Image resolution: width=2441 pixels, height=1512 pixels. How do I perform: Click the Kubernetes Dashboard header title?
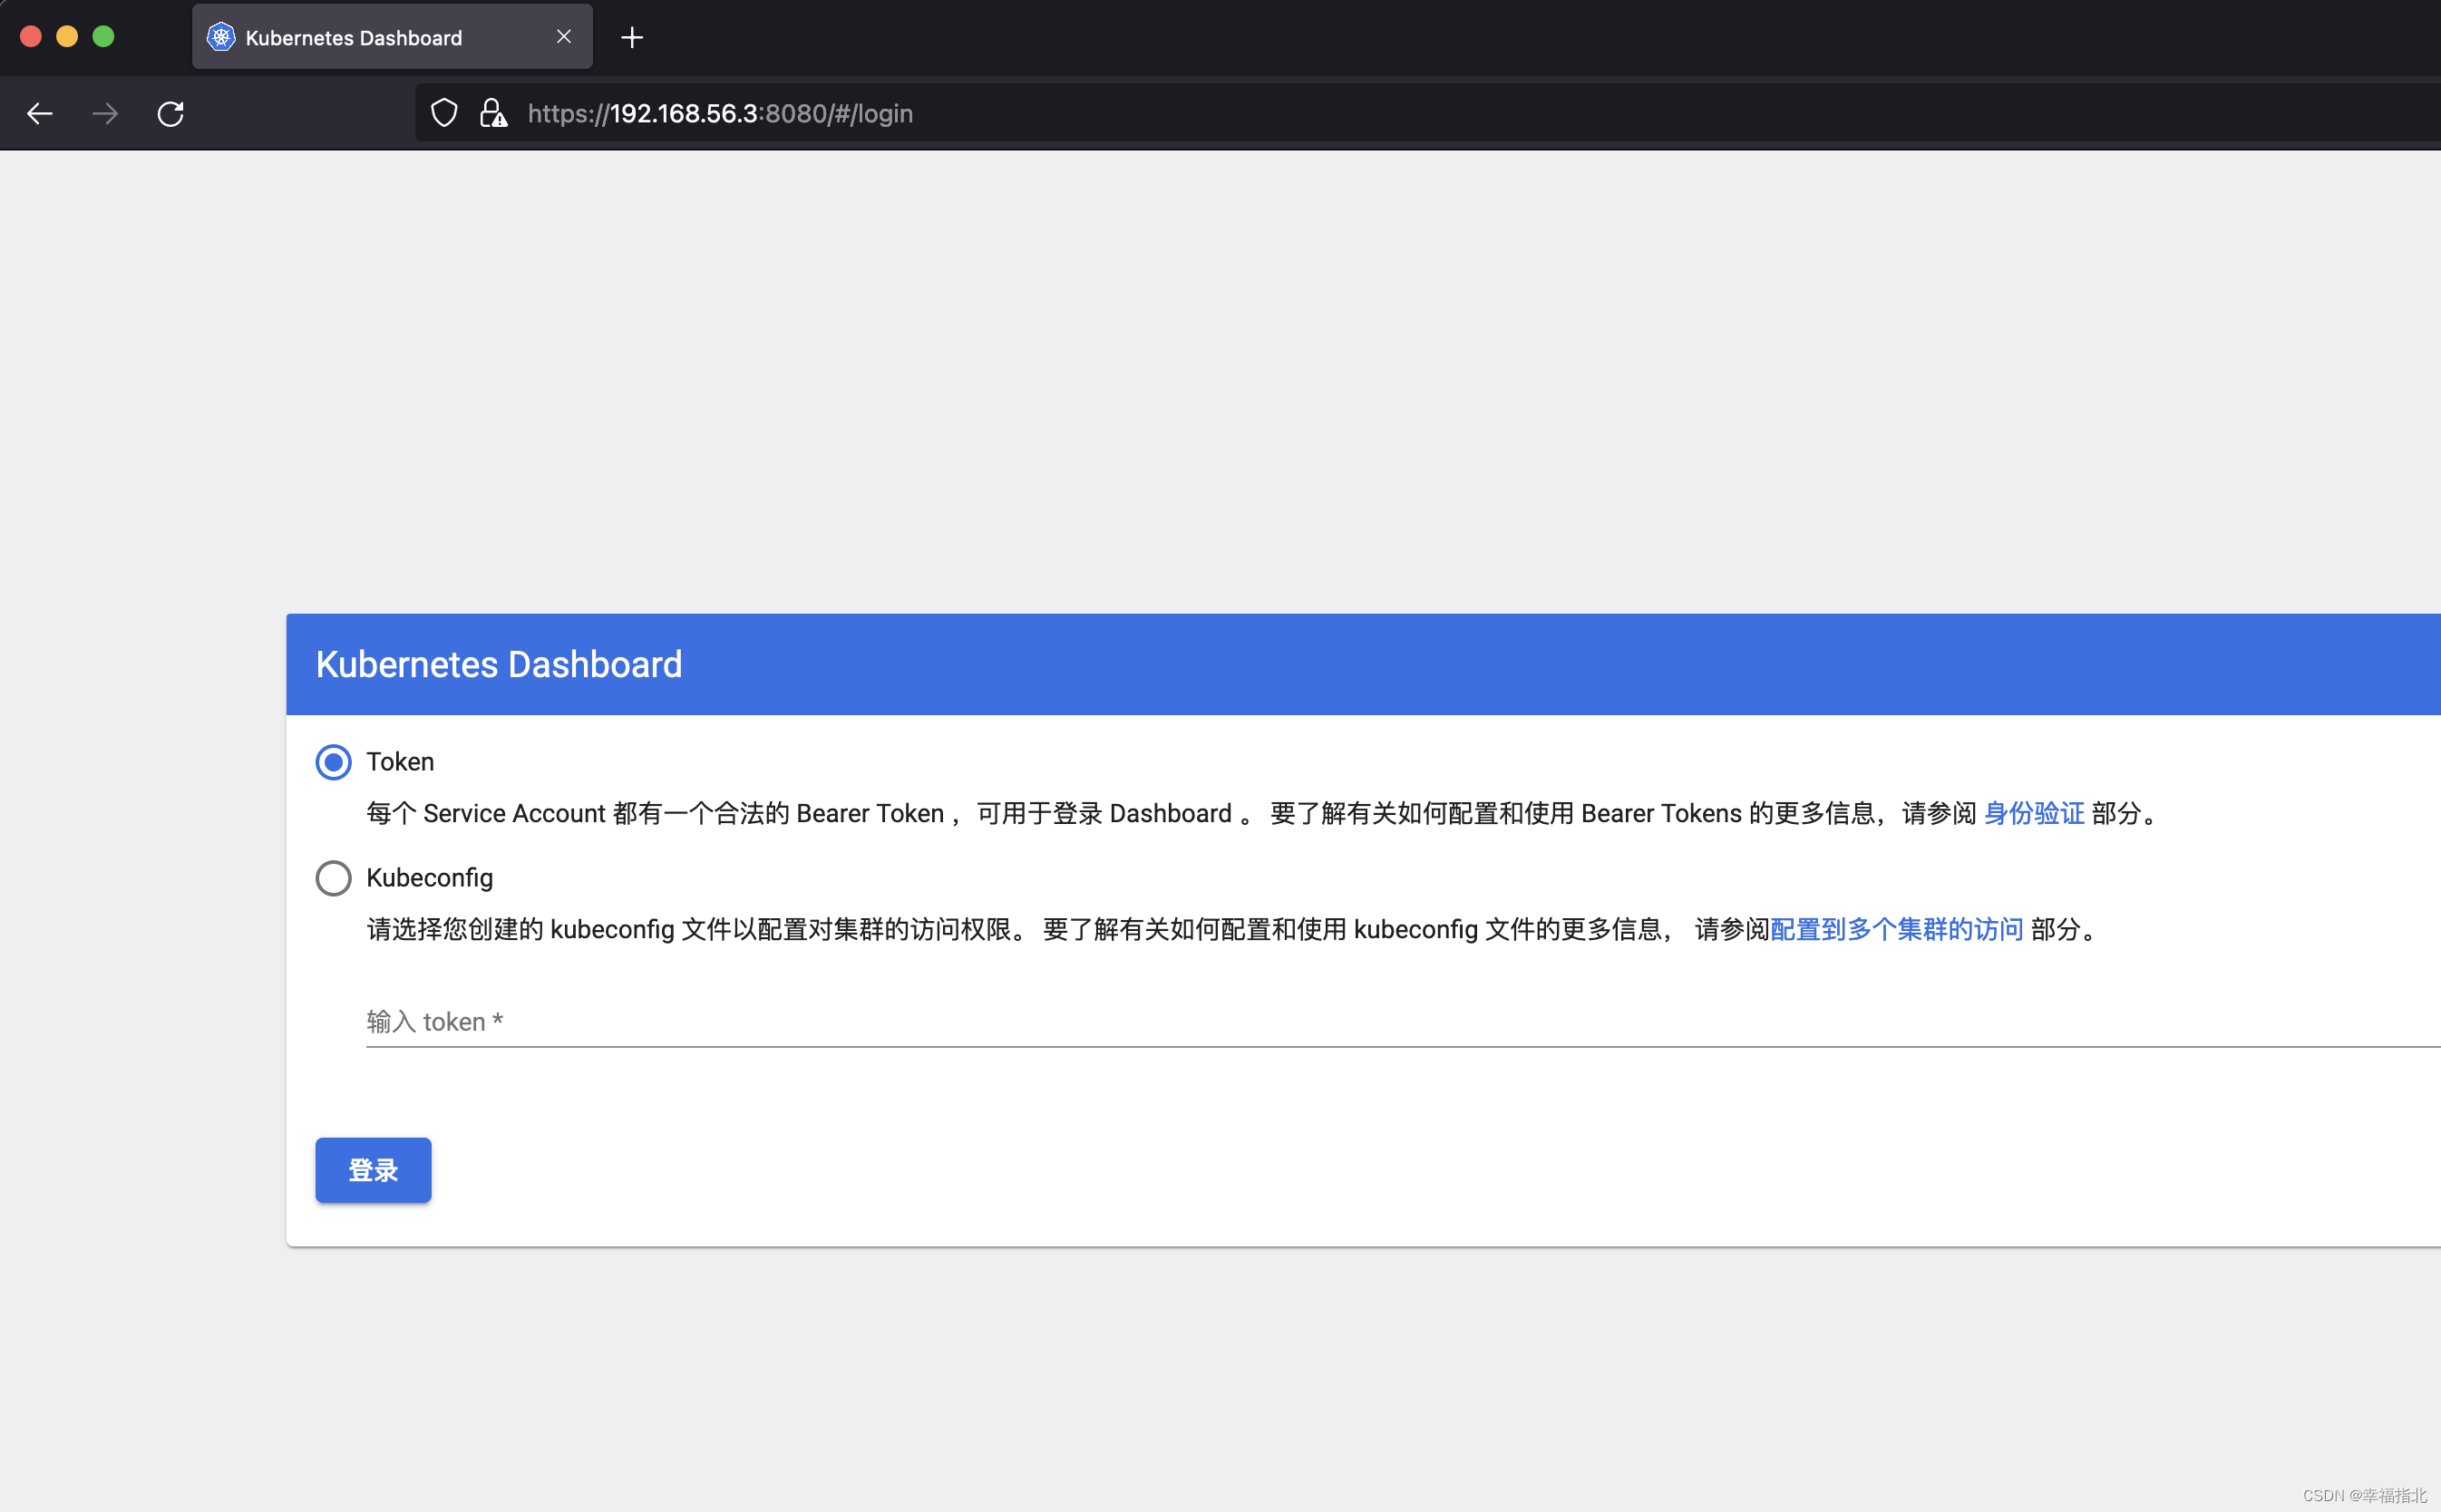coord(499,665)
